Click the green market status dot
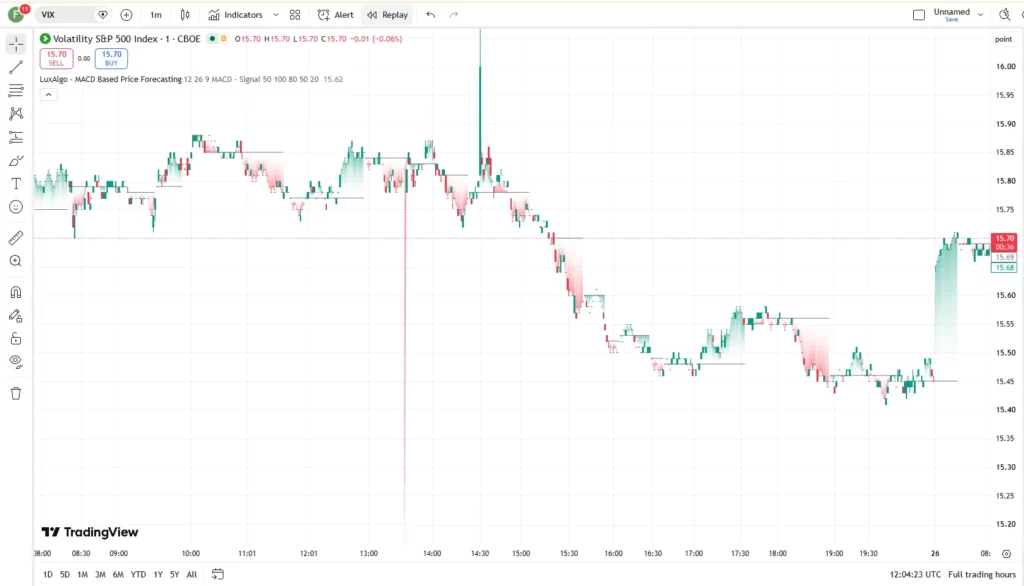This screenshot has height=586, width=1024. click(212, 39)
